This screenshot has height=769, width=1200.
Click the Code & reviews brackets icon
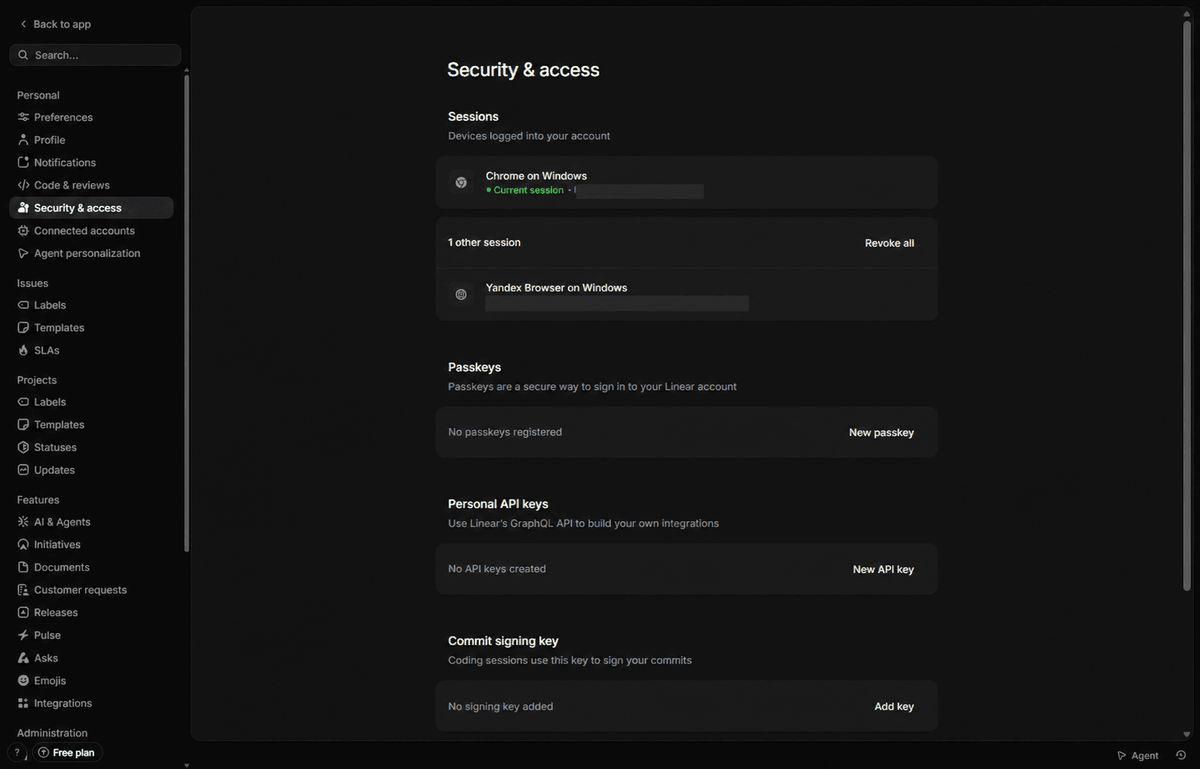(24, 185)
